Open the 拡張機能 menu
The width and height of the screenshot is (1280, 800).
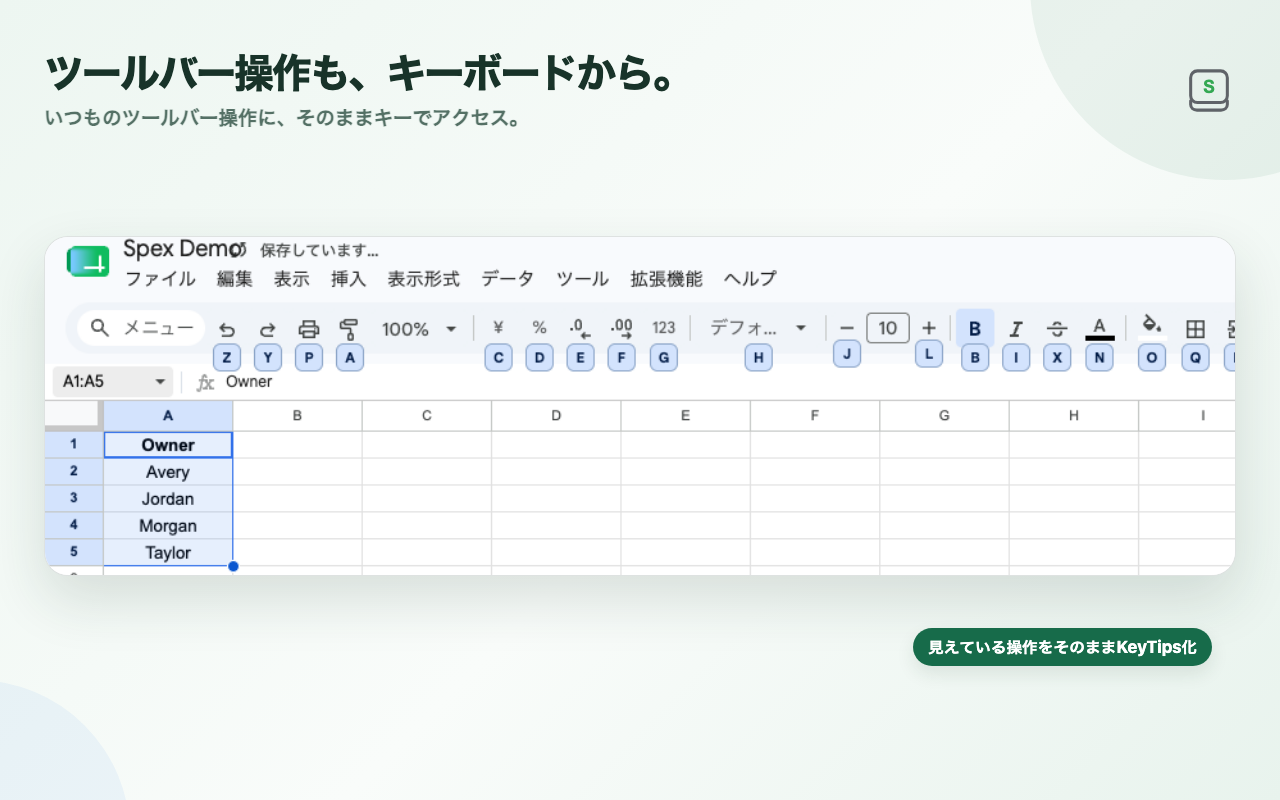click(x=667, y=279)
